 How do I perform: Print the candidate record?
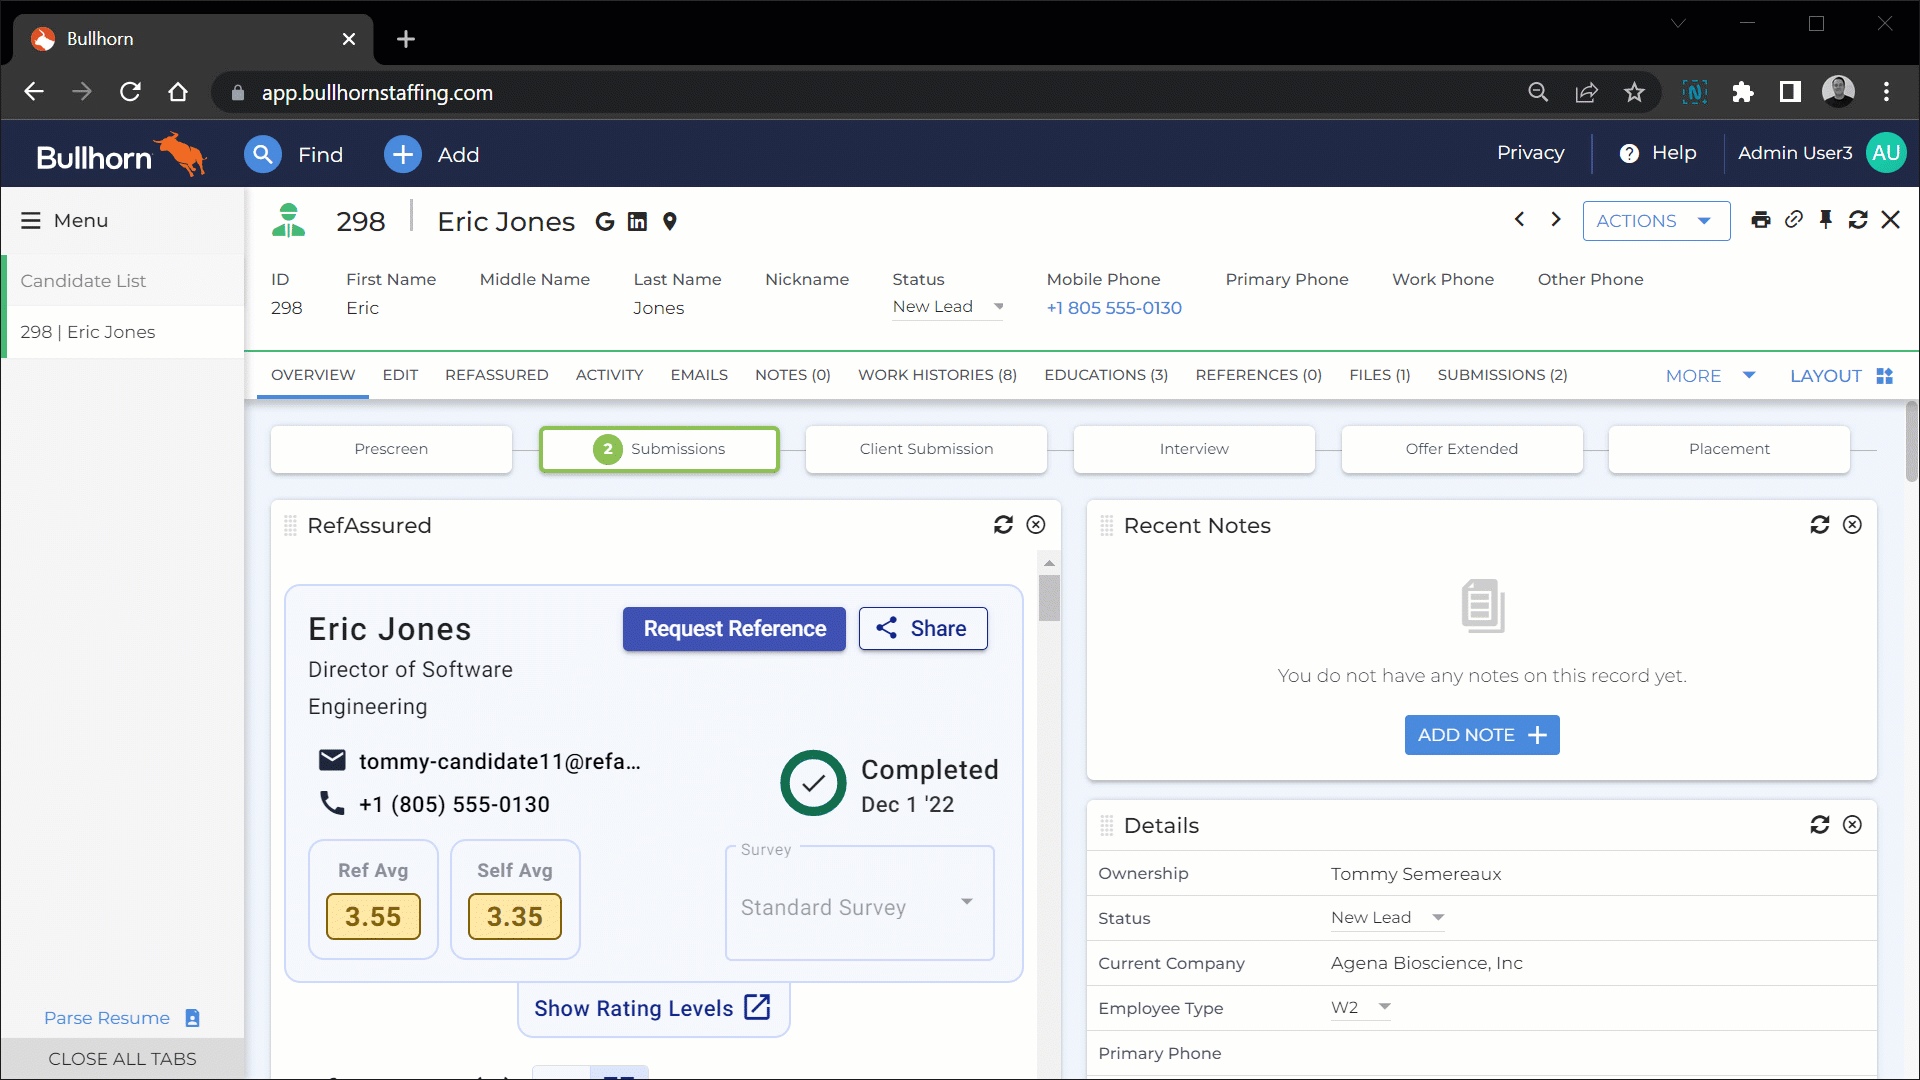coord(1761,220)
